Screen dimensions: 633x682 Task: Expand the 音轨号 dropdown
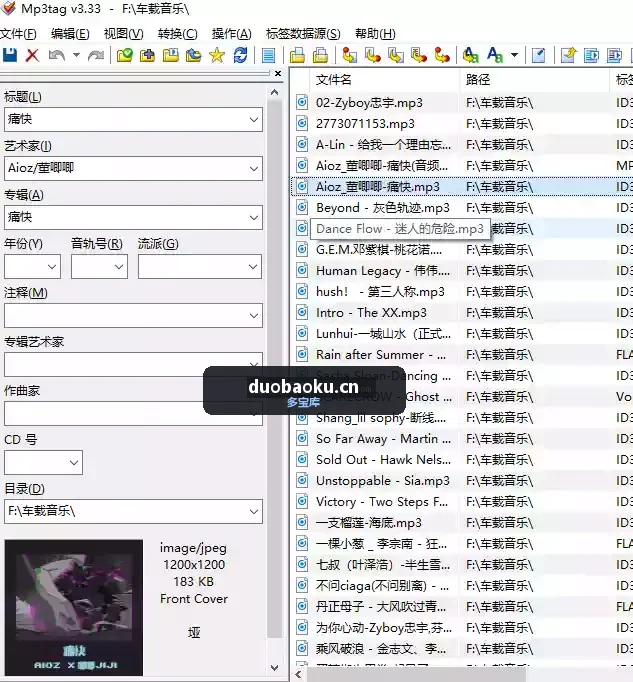tap(119, 267)
